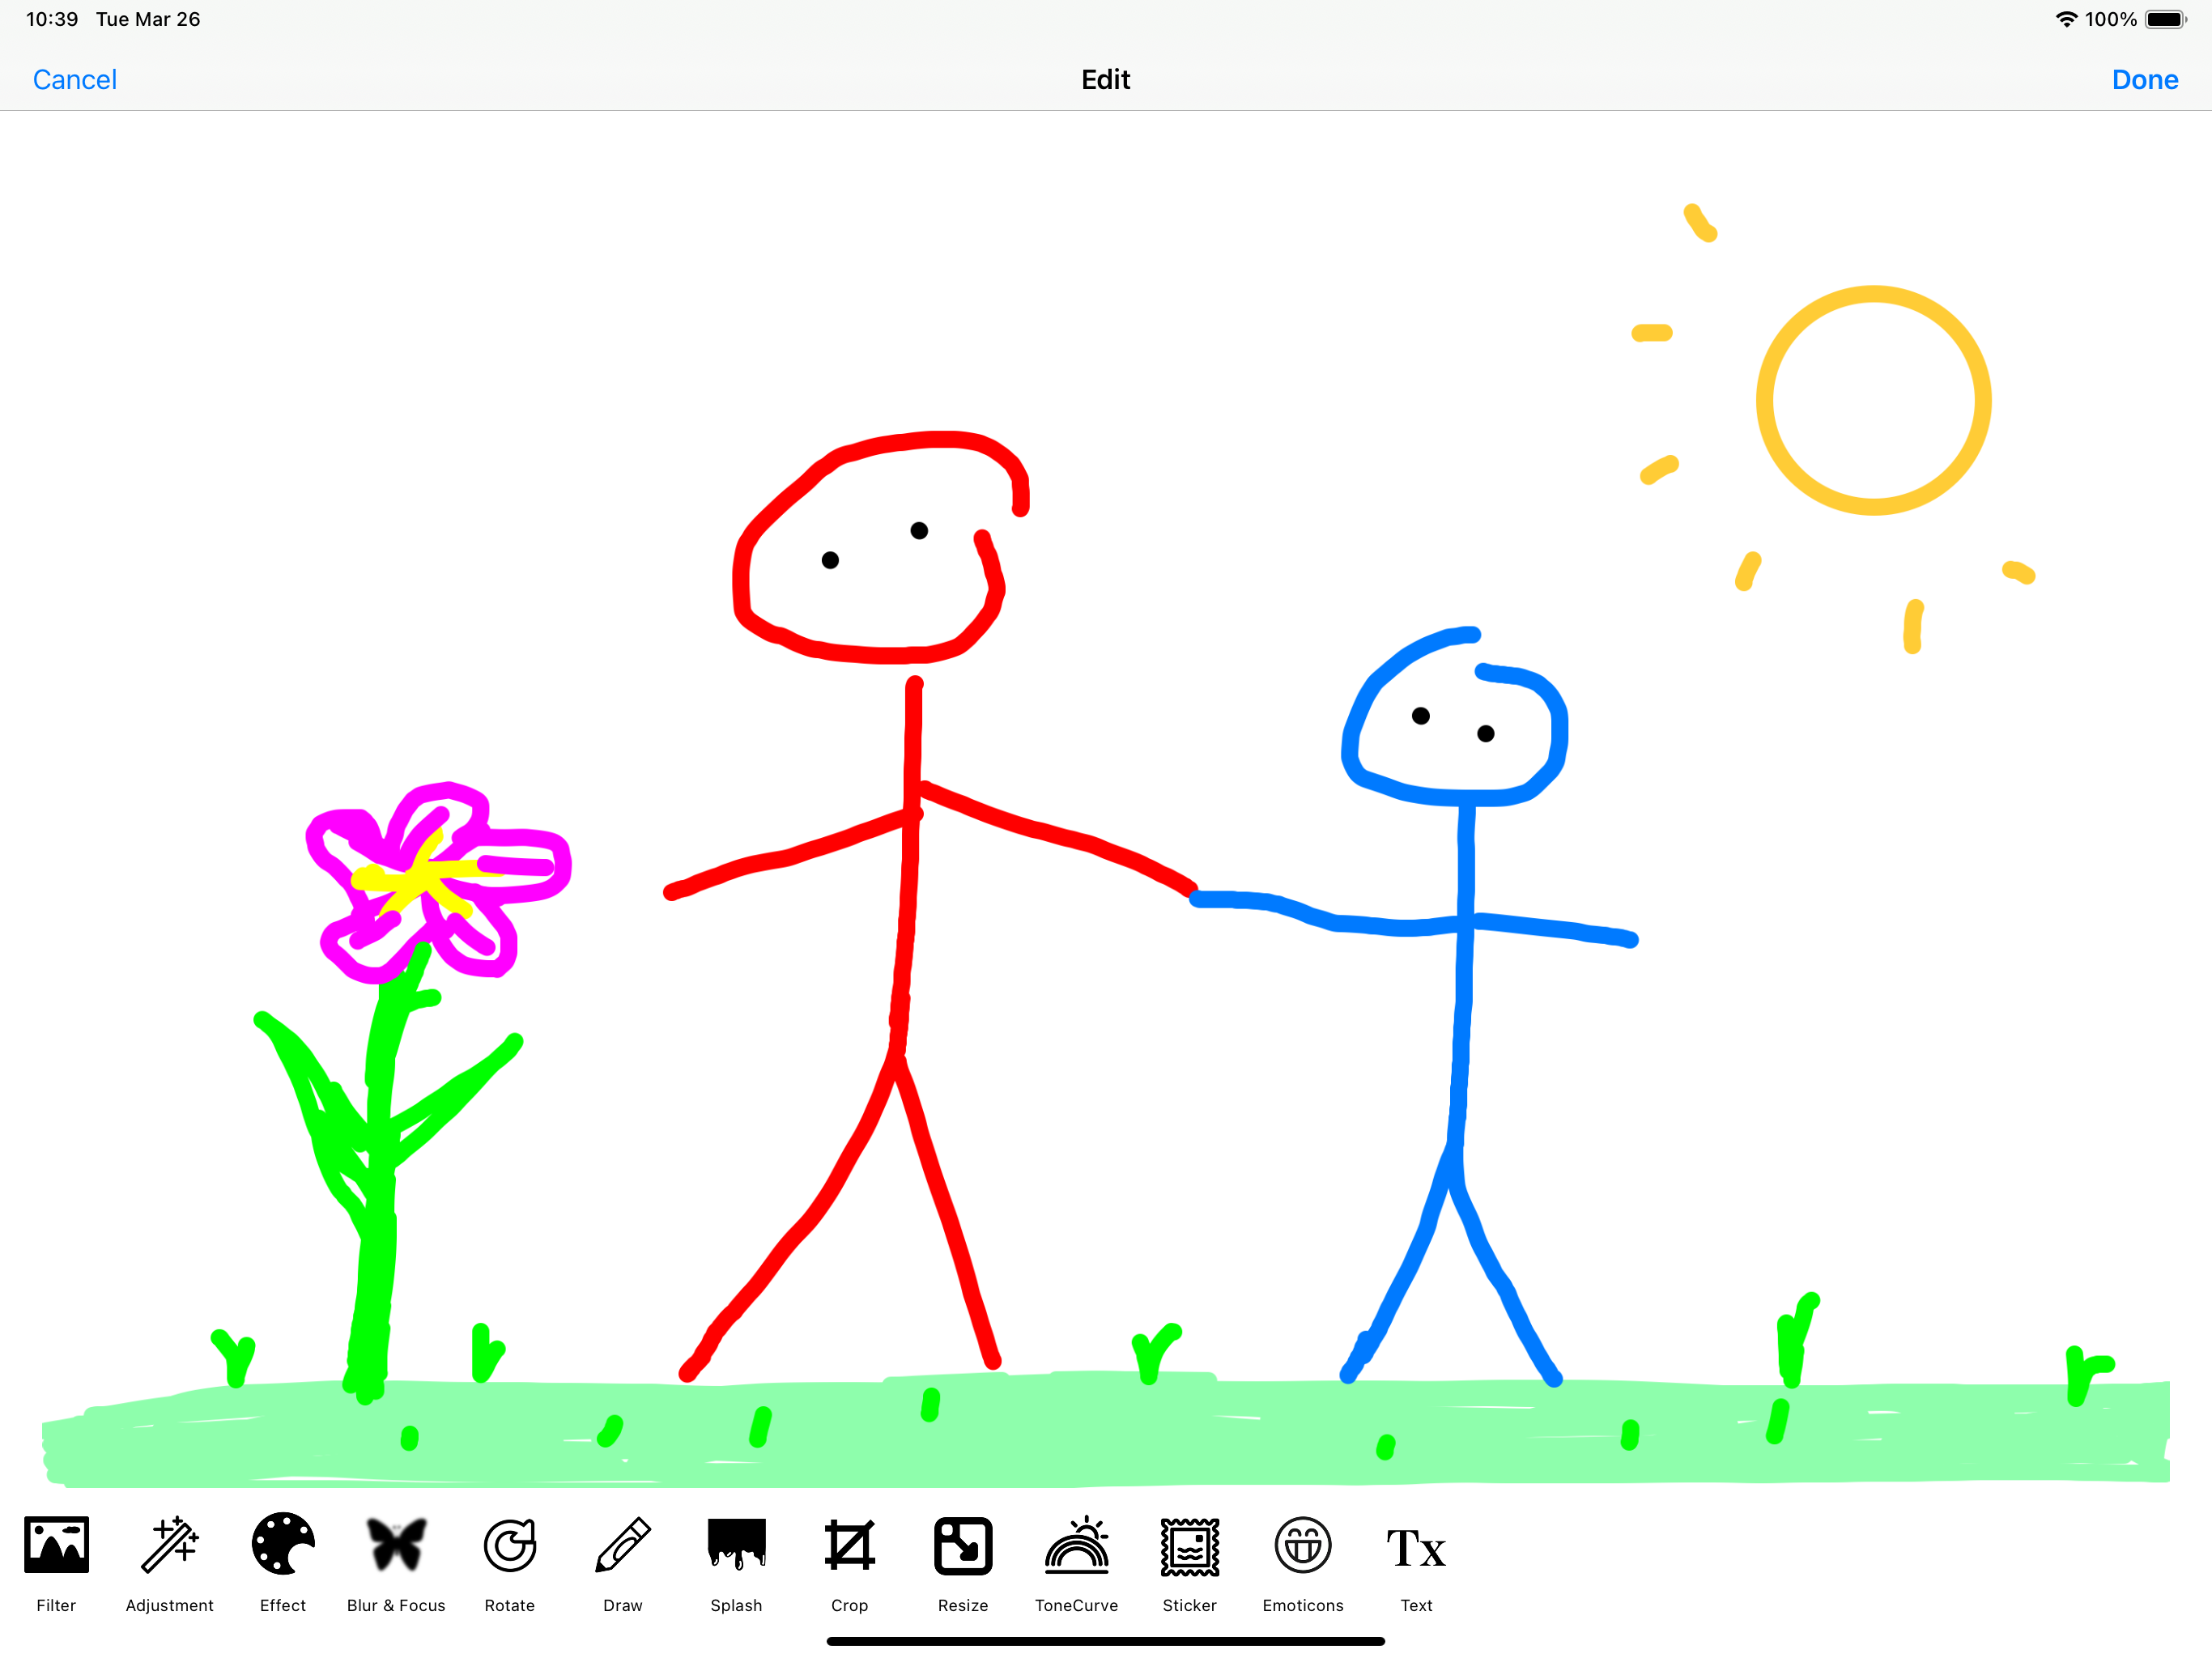The height and width of the screenshot is (1658, 2212).
Task: Open the Sticker tool
Action: click(x=1190, y=1563)
